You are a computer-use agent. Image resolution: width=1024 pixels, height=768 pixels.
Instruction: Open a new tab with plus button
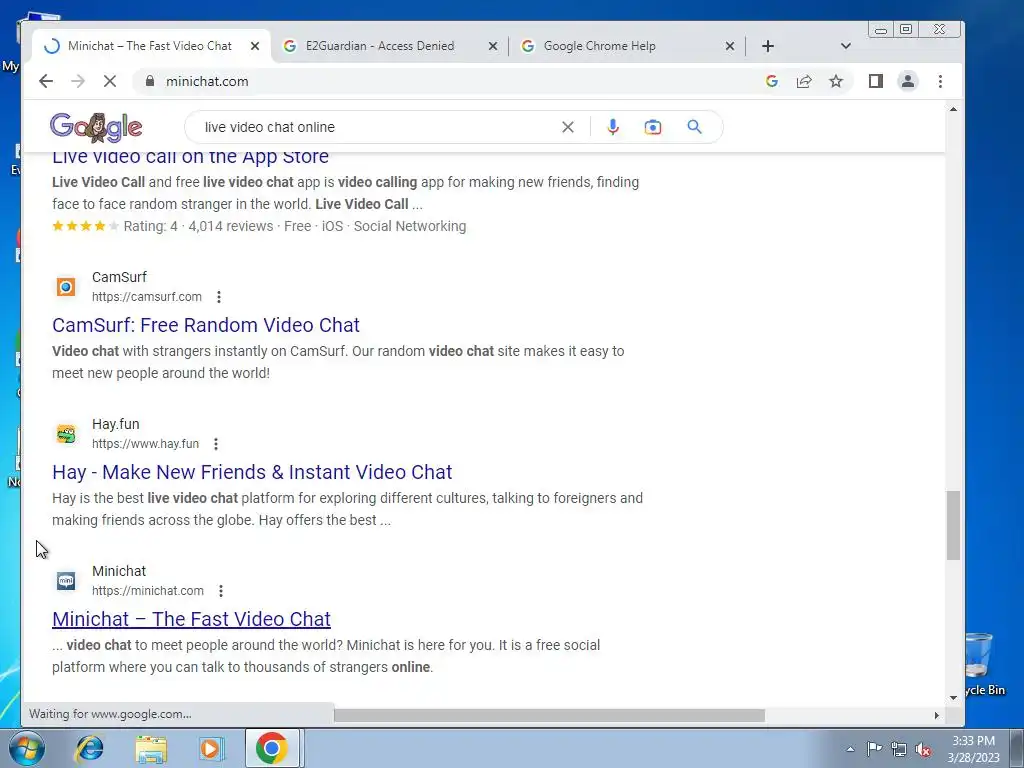coord(768,46)
